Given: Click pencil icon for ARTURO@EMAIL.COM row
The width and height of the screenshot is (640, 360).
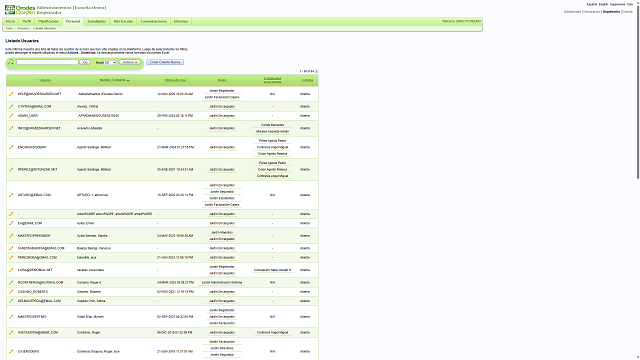Looking at the screenshot, I should [x=11, y=195].
